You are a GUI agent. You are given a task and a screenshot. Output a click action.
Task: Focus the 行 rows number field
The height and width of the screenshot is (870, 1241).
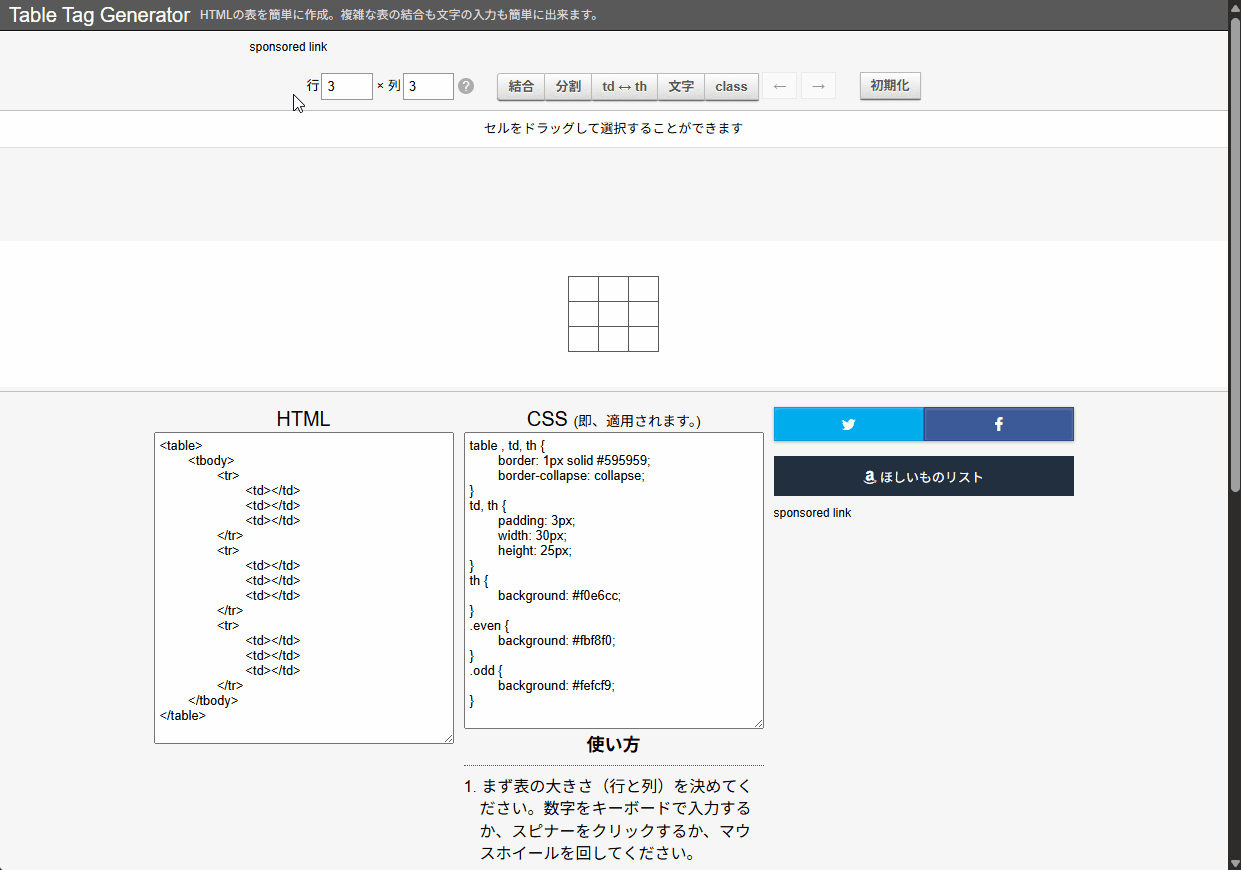[346, 86]
